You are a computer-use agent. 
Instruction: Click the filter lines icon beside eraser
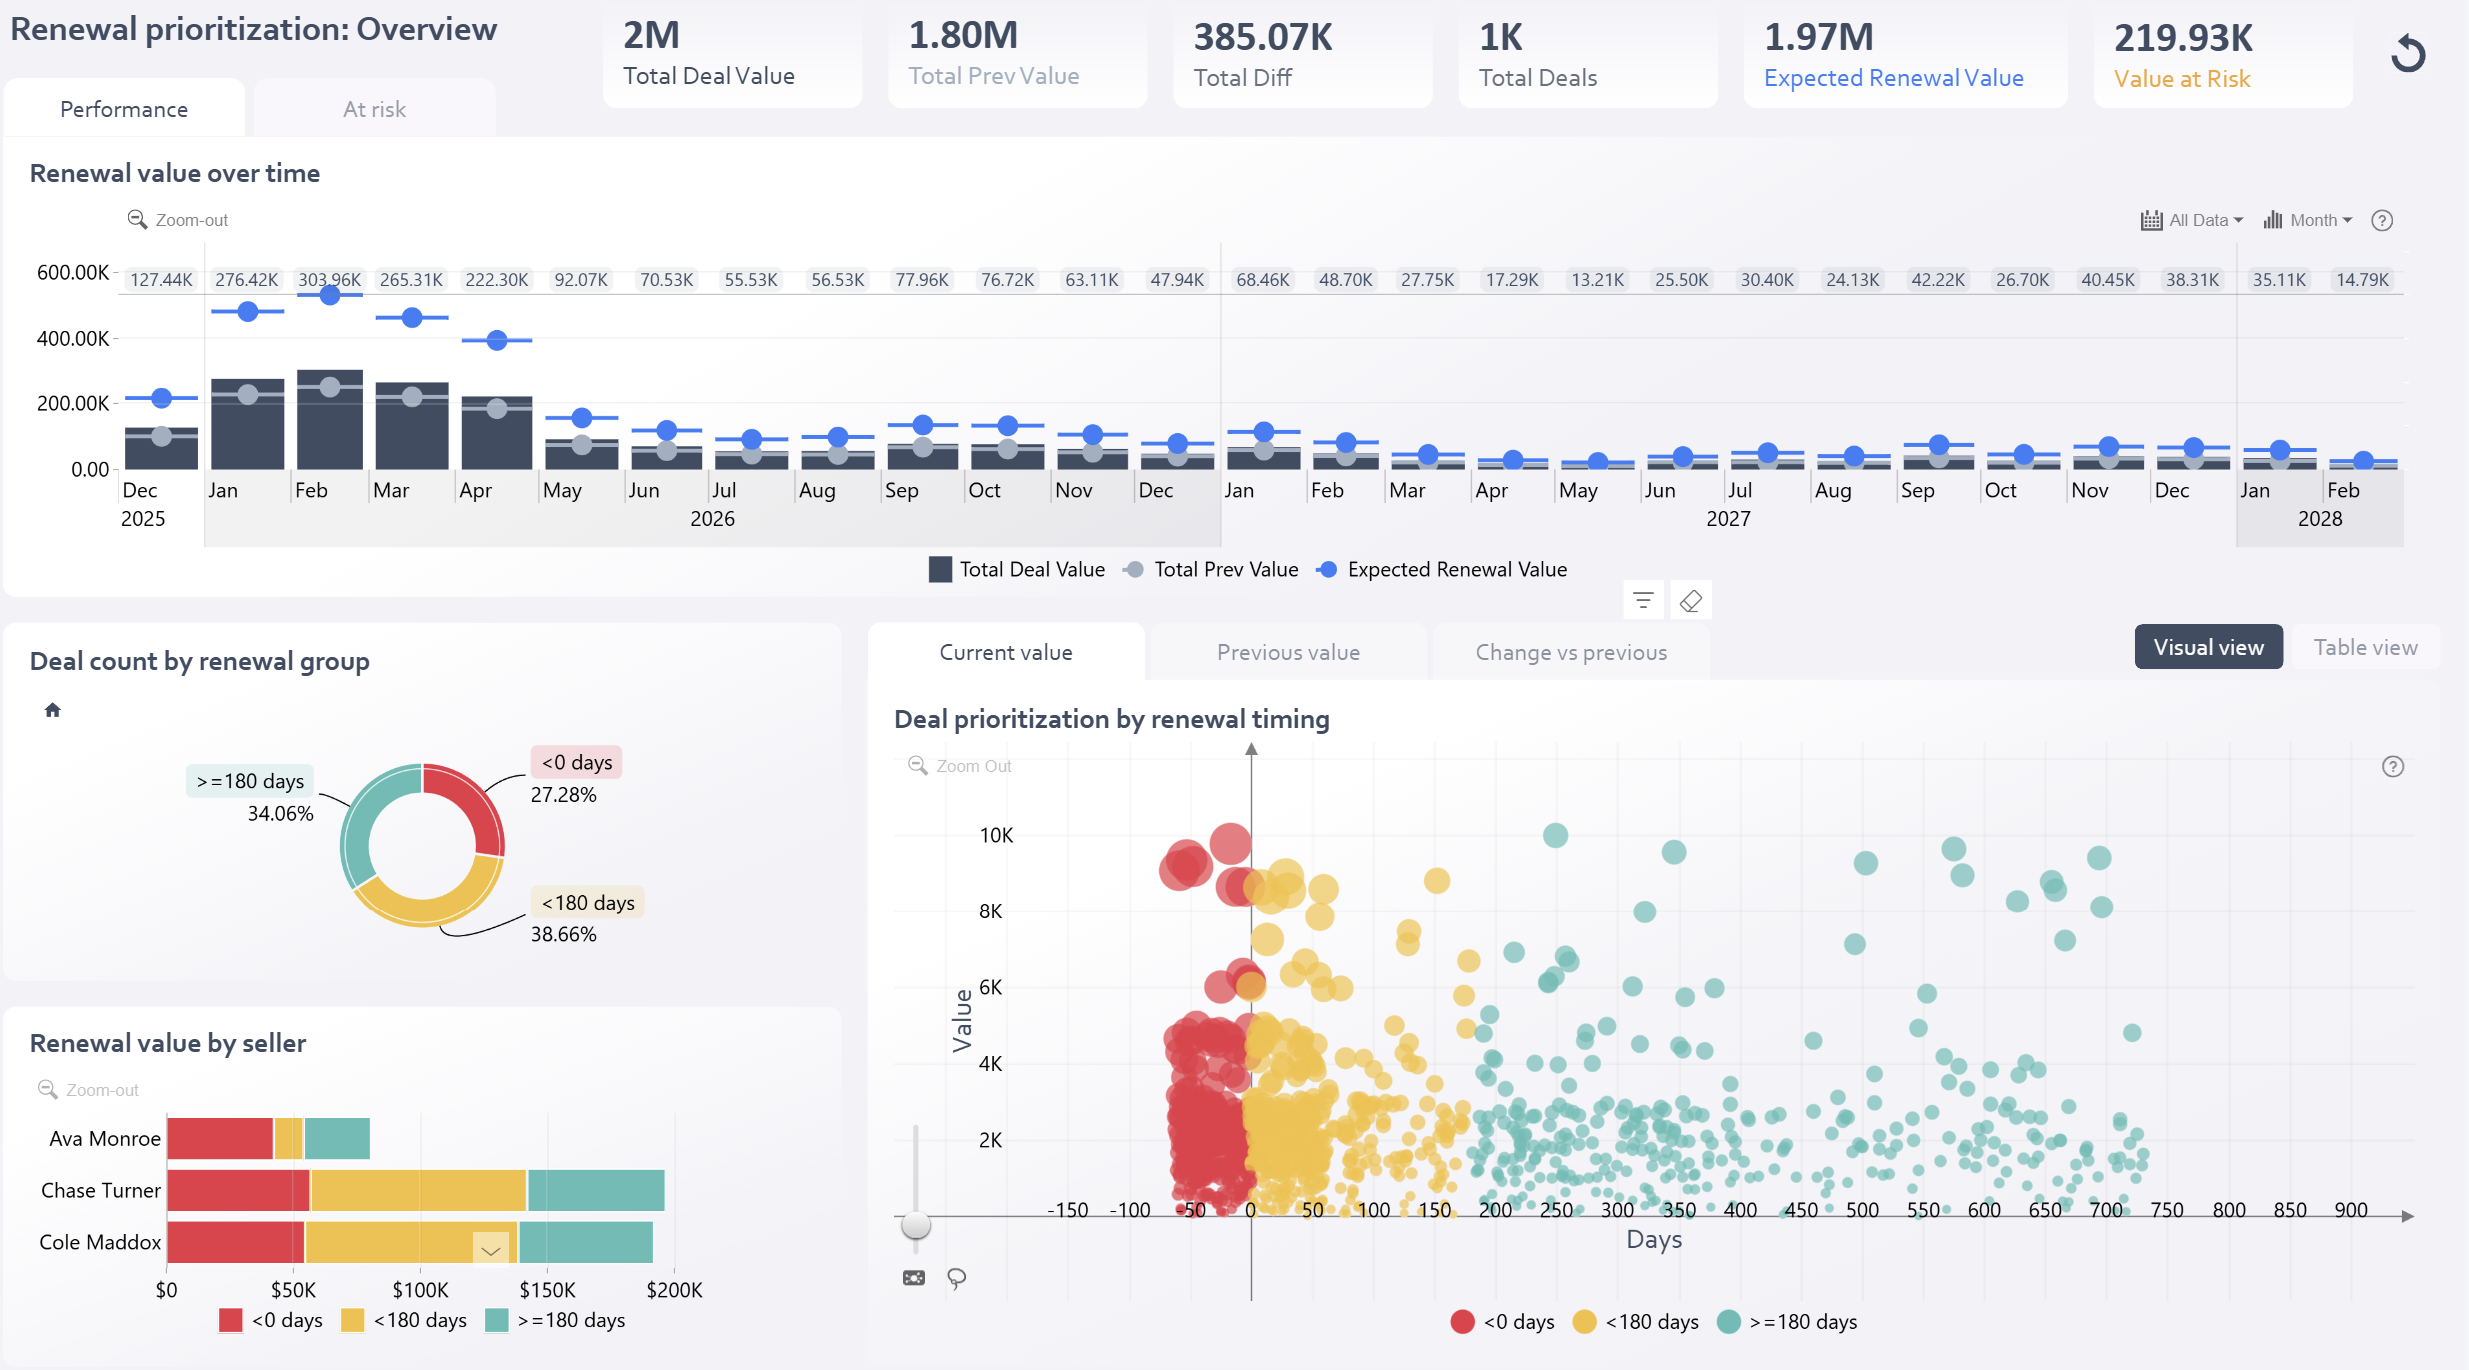tap(1643, 601)
